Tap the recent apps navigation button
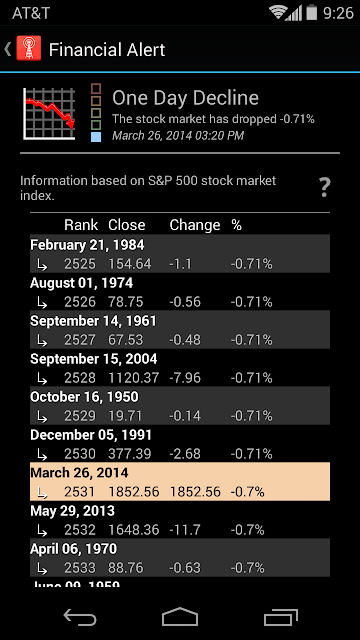Viewport: 360px width, 640px height. click(281, 618)
